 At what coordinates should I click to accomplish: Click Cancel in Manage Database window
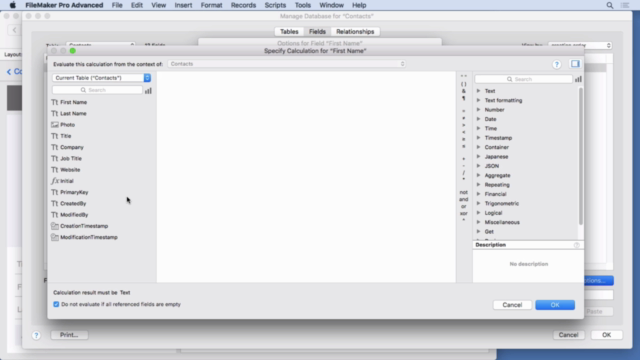(x=568, y=335)
